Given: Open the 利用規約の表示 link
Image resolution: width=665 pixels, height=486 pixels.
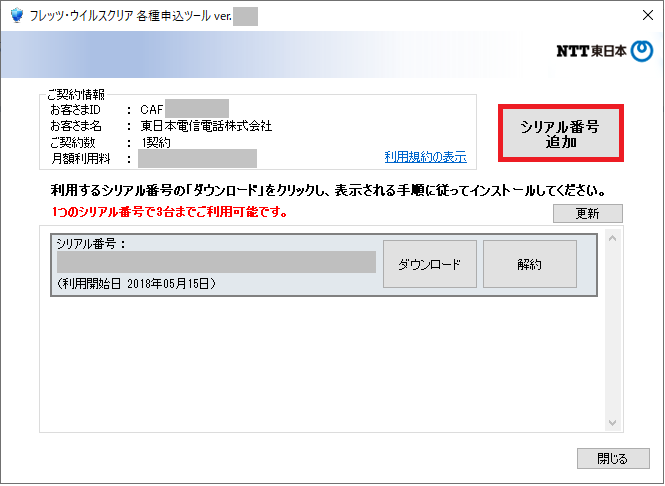Looking at the screenshot, I should pyautogui.click(x=425, y=157).
